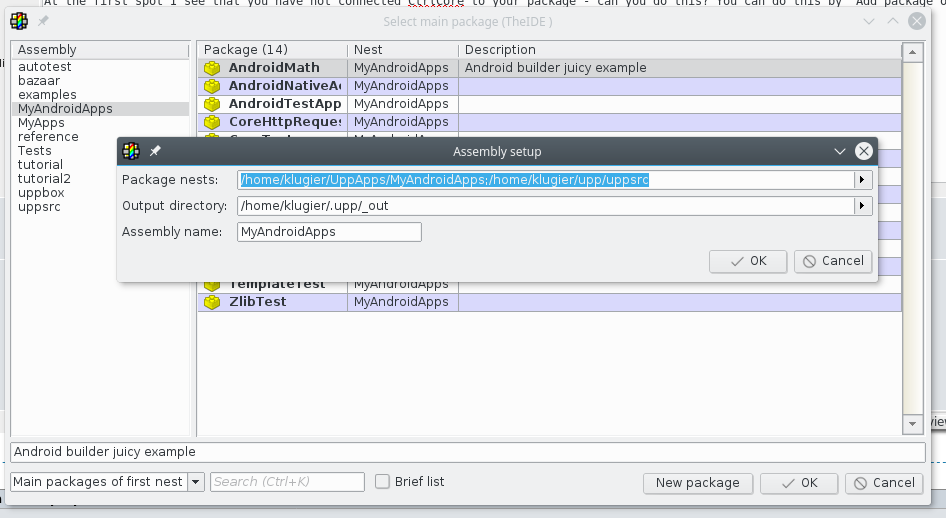Open the Output directory browse arrow
This screenshot has width=946, height=518.
(x=861, y=206)
